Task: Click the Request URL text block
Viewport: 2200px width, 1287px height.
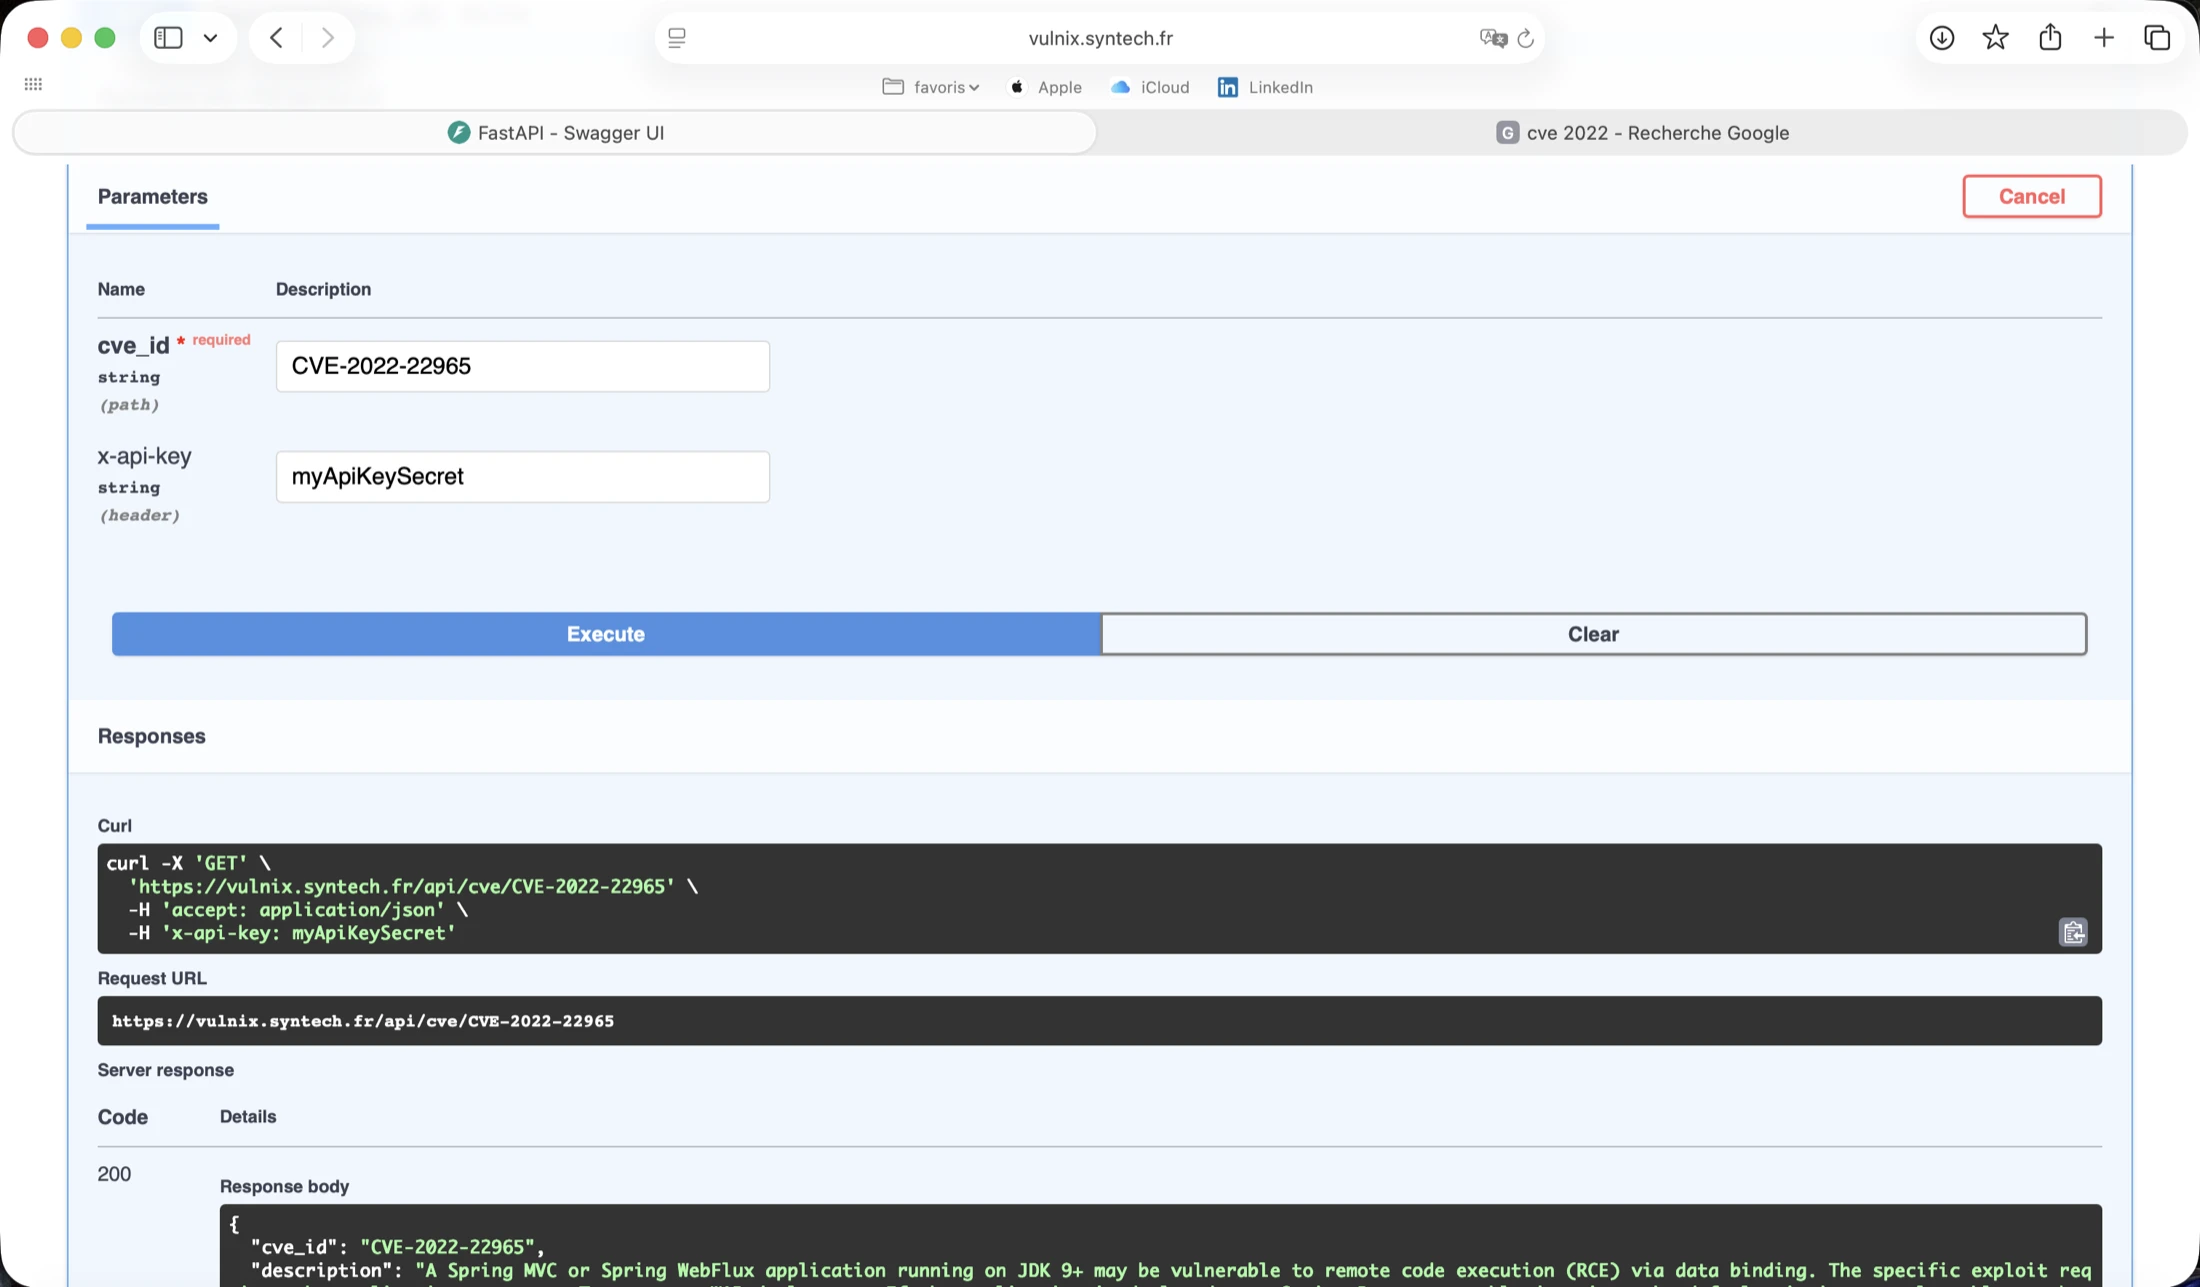Action: [x=1099, y=1021]
